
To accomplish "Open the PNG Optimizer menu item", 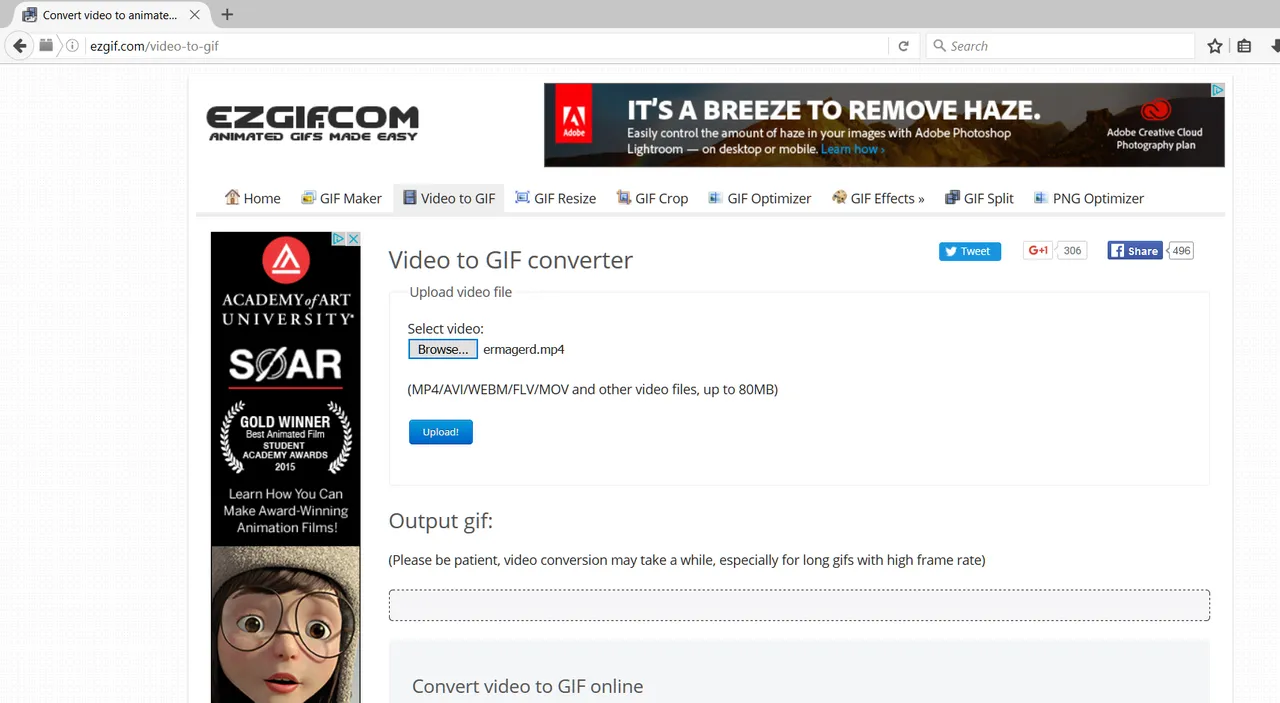I will point(1089,198).
